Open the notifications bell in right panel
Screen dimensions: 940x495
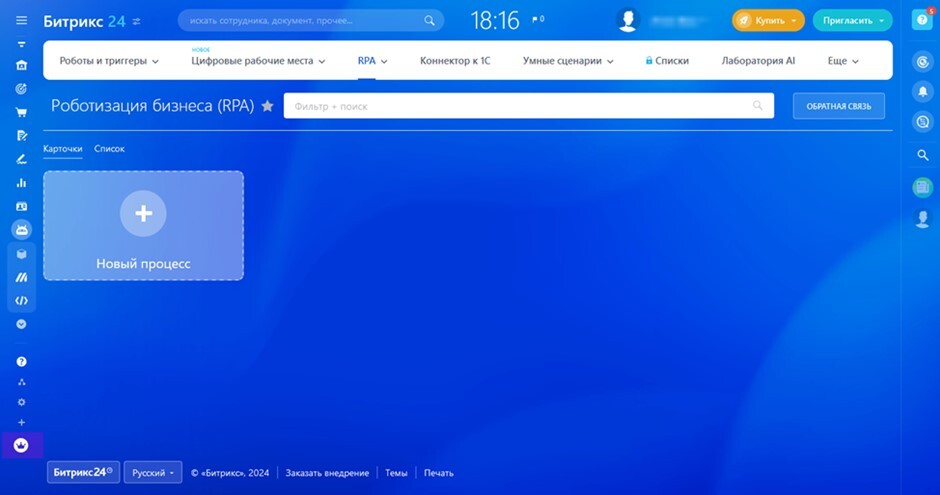[x=923, y=92]
